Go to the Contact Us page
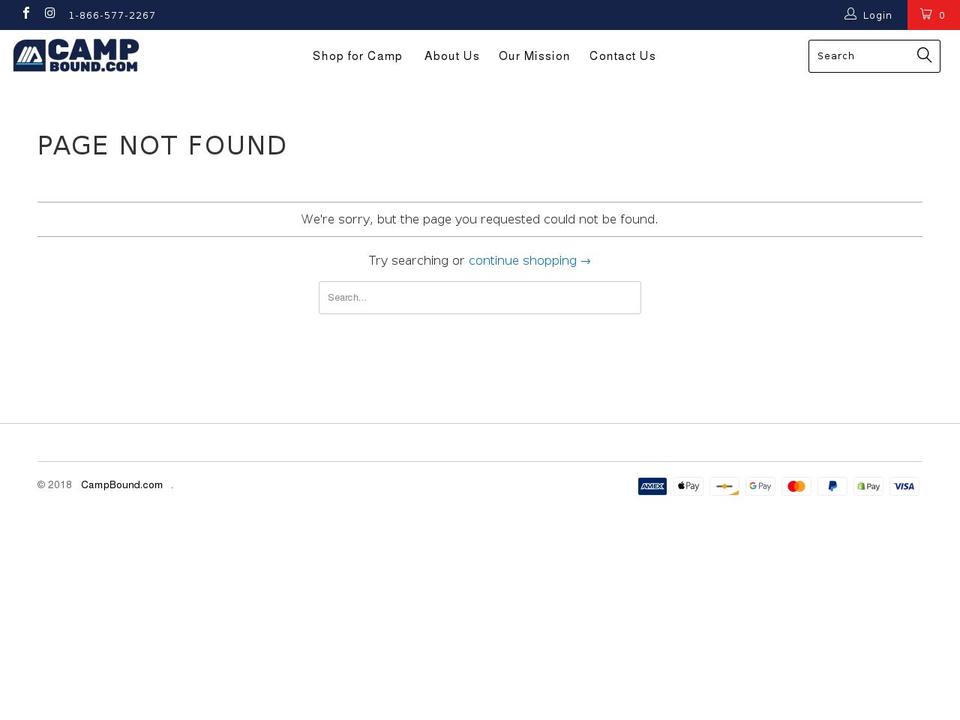The height and width of the screenshot is (720, 960). [622, 56]
